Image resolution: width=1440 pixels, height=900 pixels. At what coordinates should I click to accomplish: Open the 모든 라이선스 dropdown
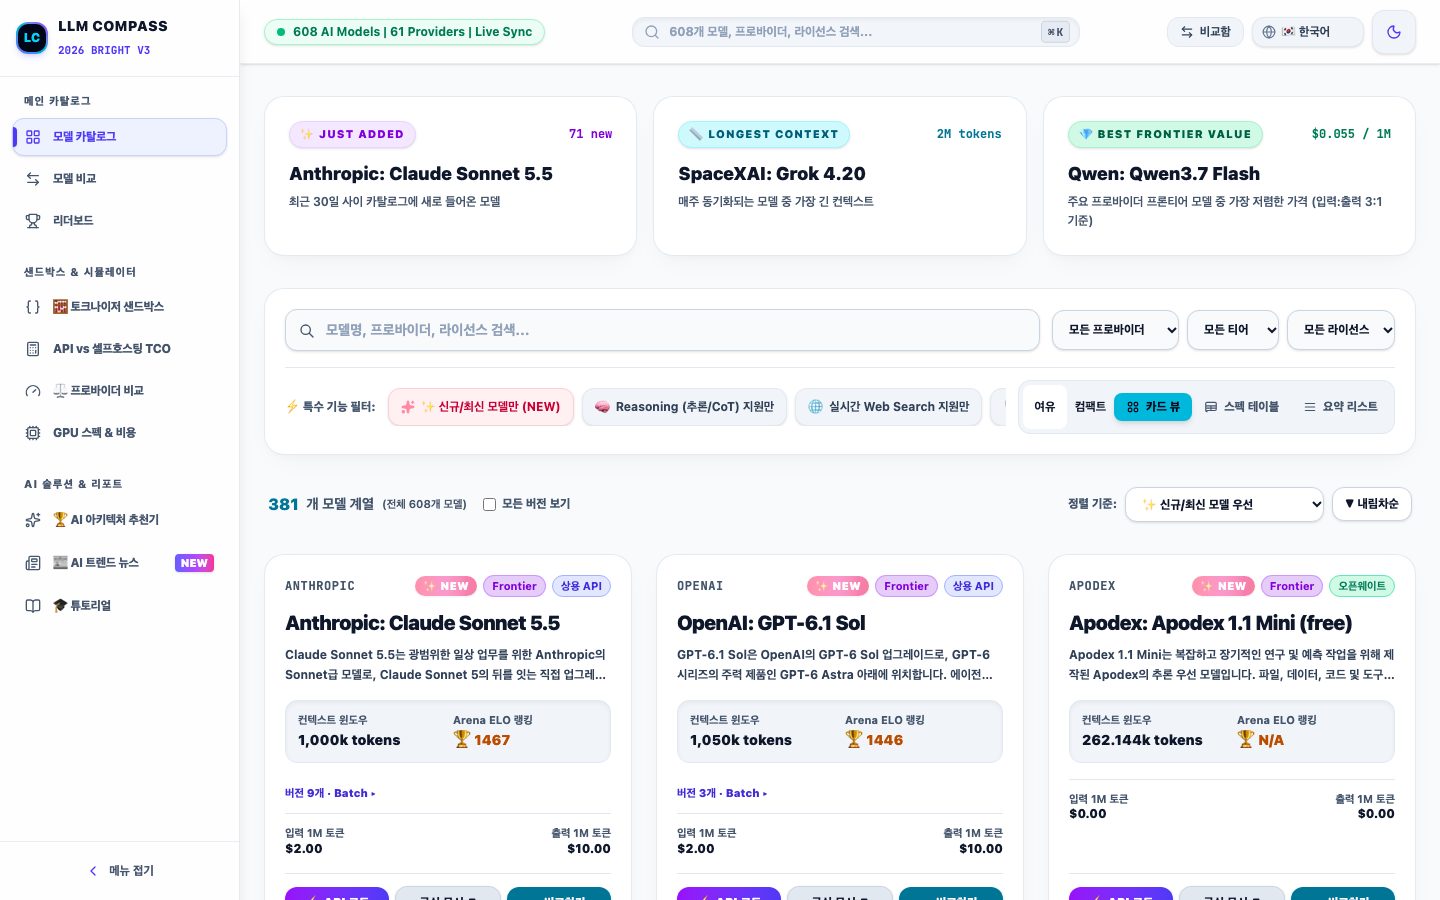coord(1340,330)
